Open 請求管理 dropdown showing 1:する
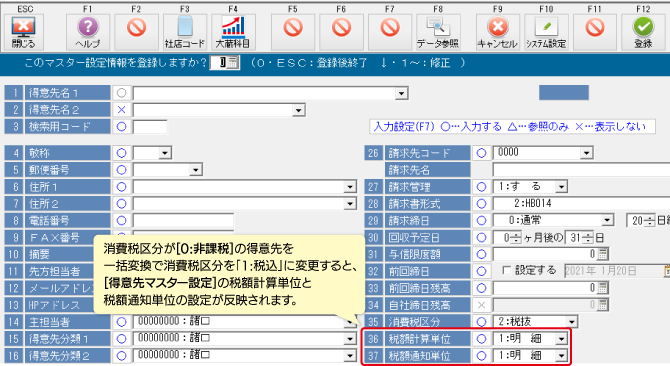The height and width of the screenshot is (366, 670). point(561,187)
